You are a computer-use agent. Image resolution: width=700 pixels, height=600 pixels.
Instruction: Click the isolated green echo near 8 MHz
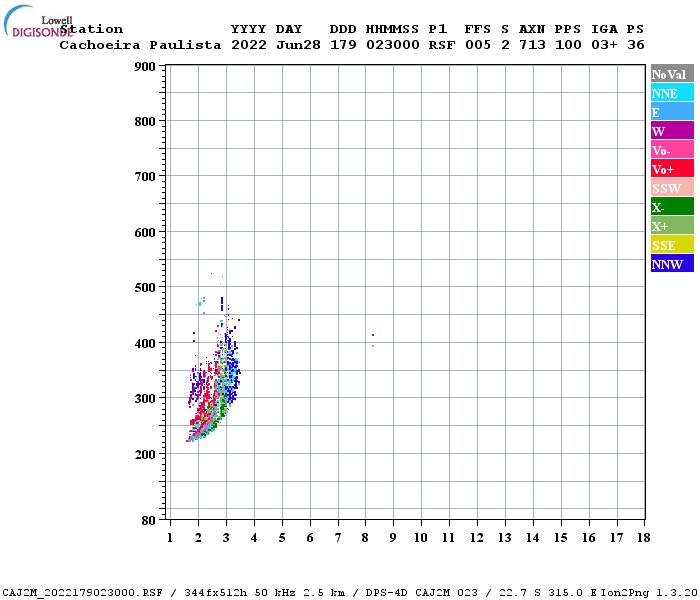pos(373,340)
